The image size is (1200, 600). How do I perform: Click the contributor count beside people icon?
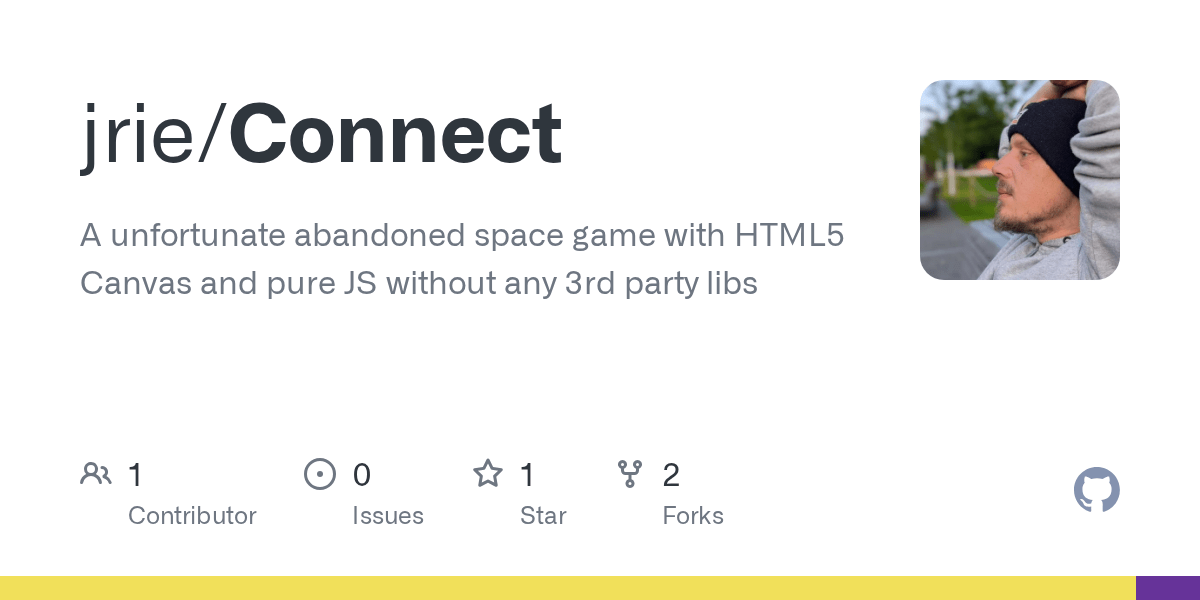pos(135,475)
